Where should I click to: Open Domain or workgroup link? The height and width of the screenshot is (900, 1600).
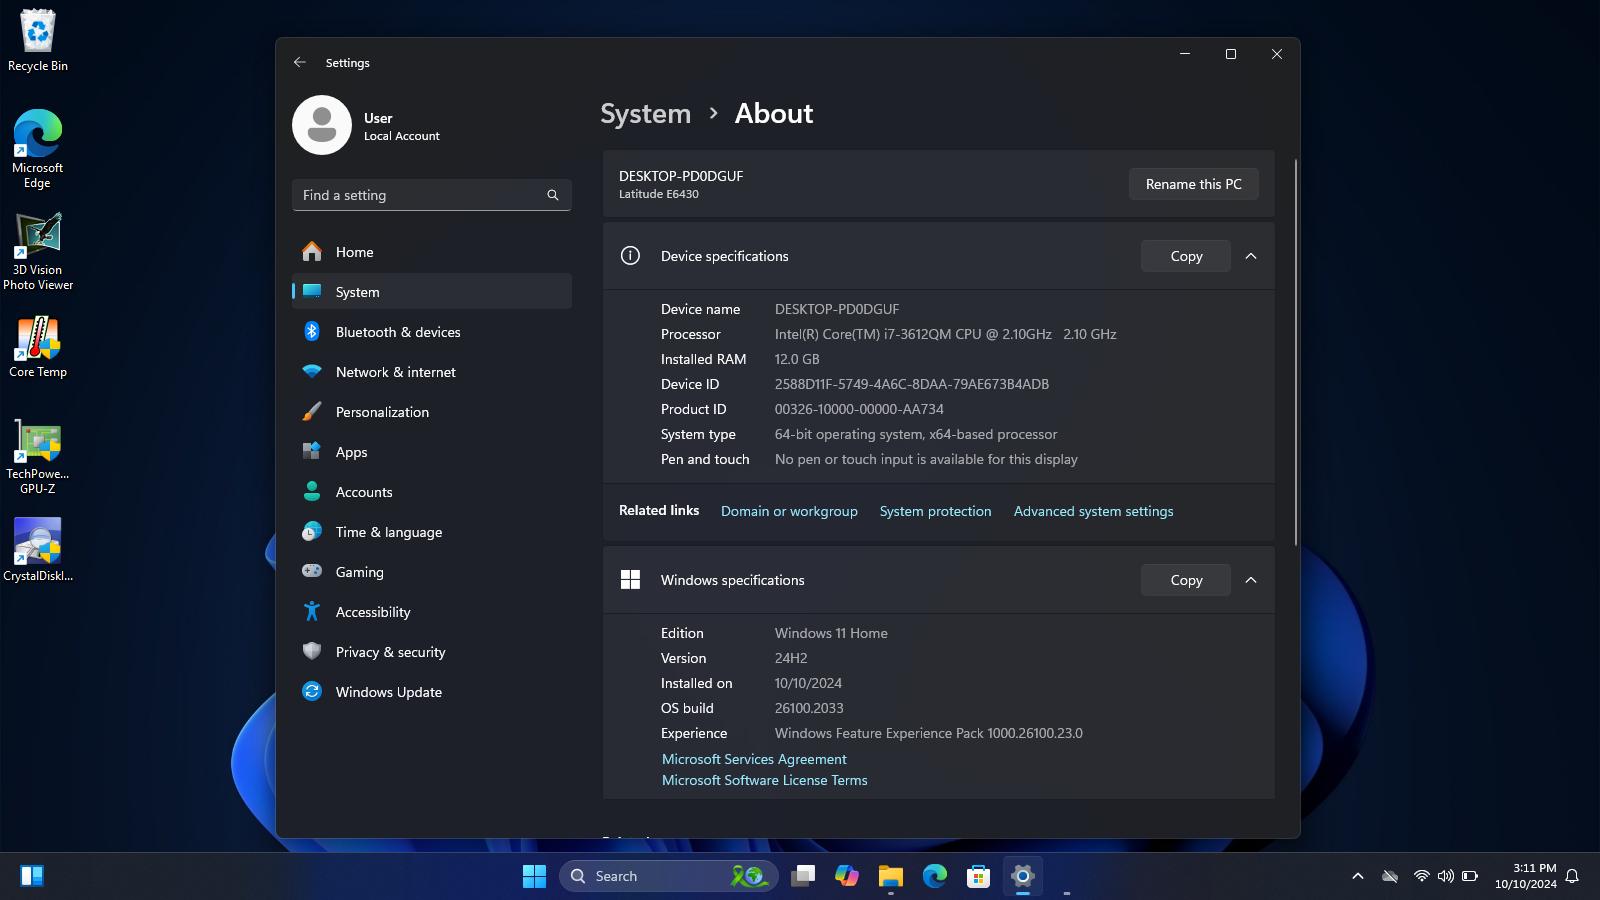tap(789, 511)
